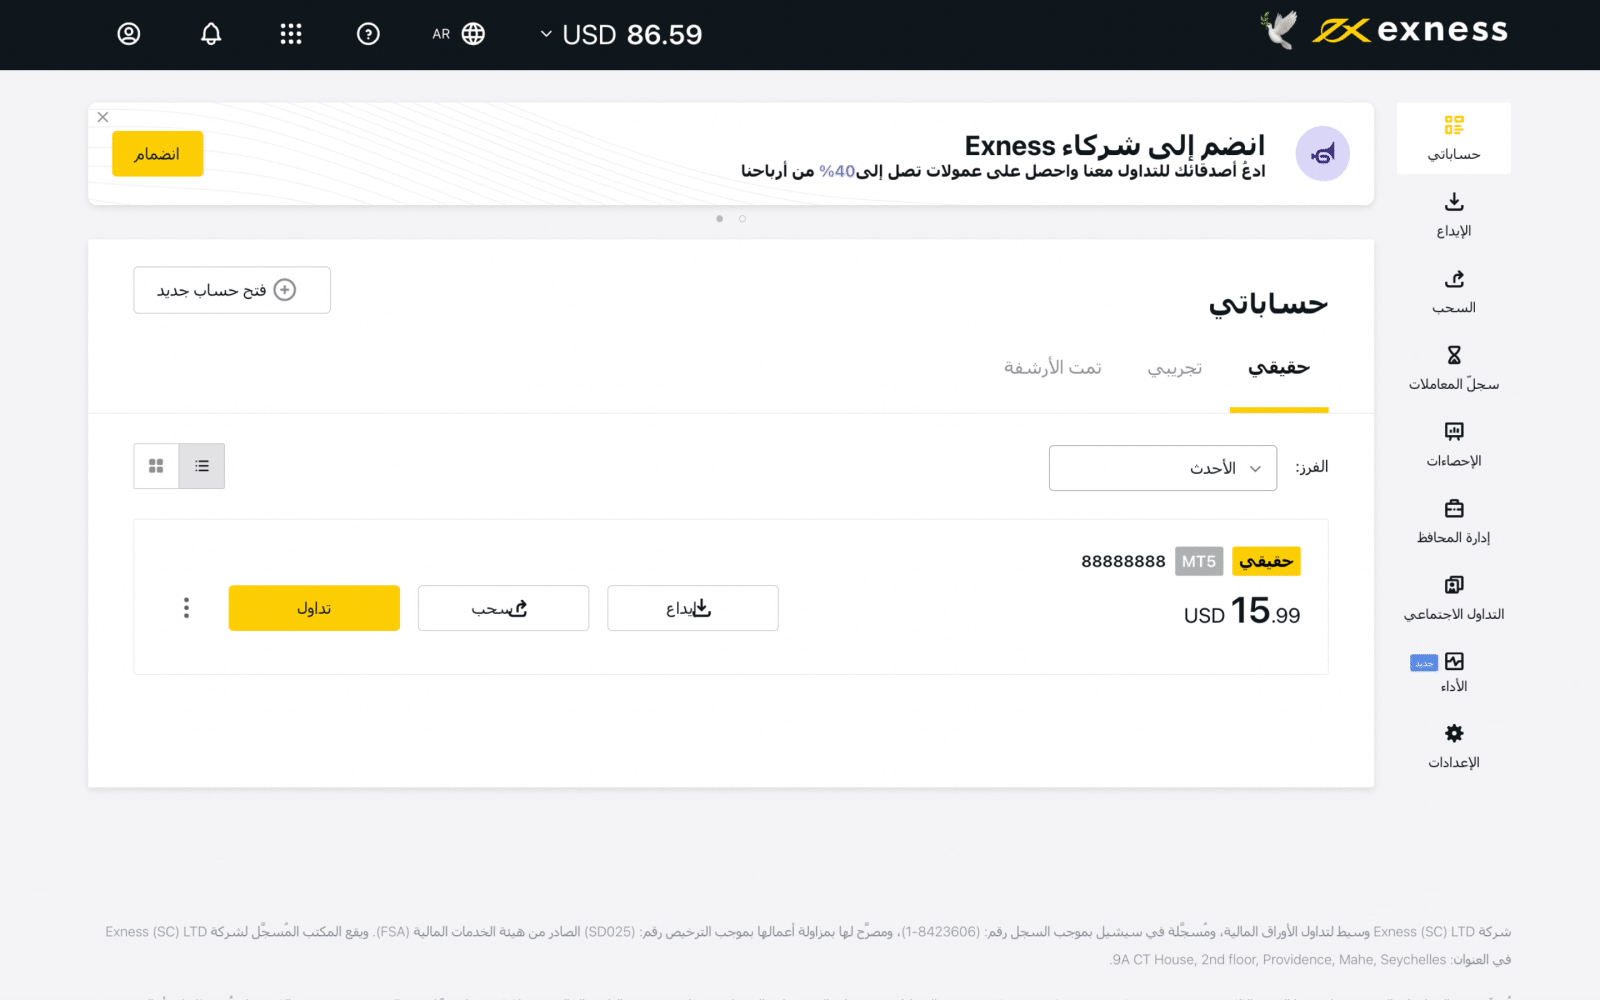The height and width of the screenshot is (1000, 1600).
Task: Expand the USD 86.59 balance dropdown
Action: pos(620,35)
